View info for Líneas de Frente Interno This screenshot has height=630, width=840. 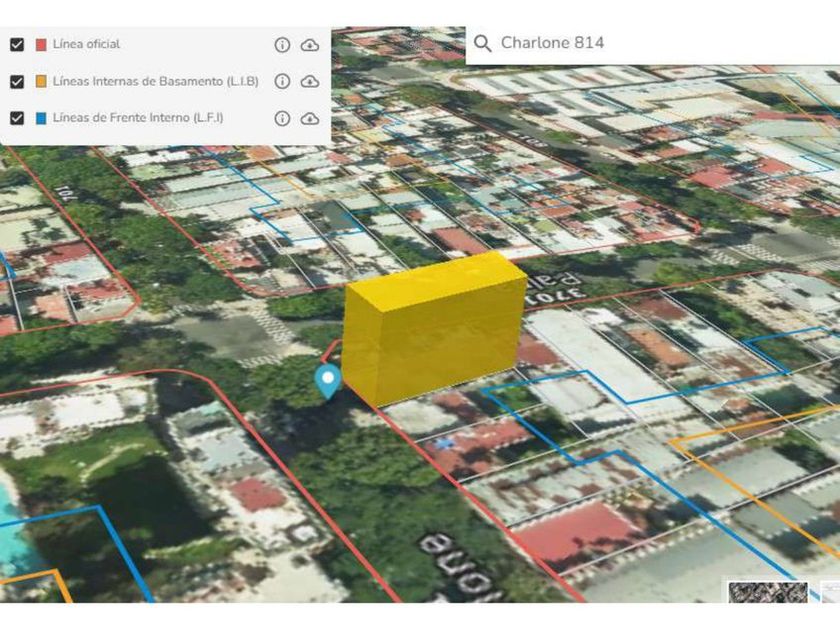pyautogui.click(x=282, y=118)
